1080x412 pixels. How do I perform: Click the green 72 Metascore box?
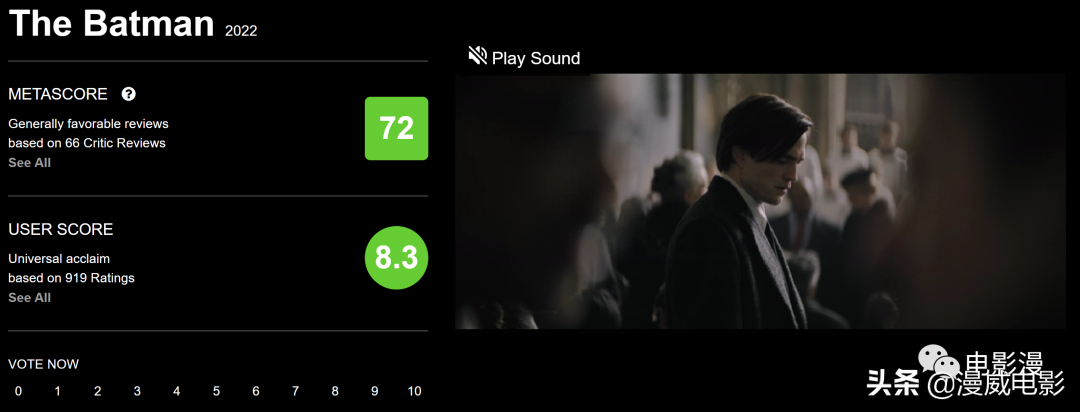(x=396, y=128)
